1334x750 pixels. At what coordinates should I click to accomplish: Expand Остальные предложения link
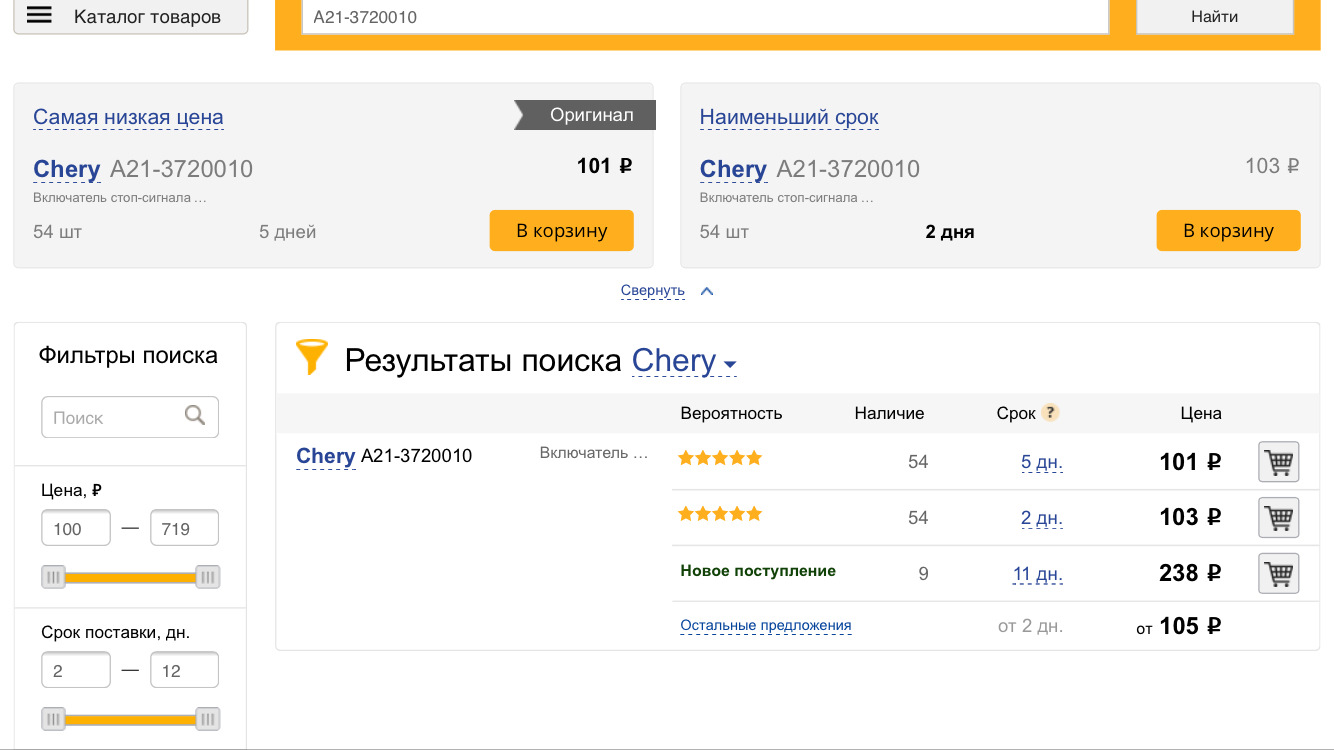766,626
